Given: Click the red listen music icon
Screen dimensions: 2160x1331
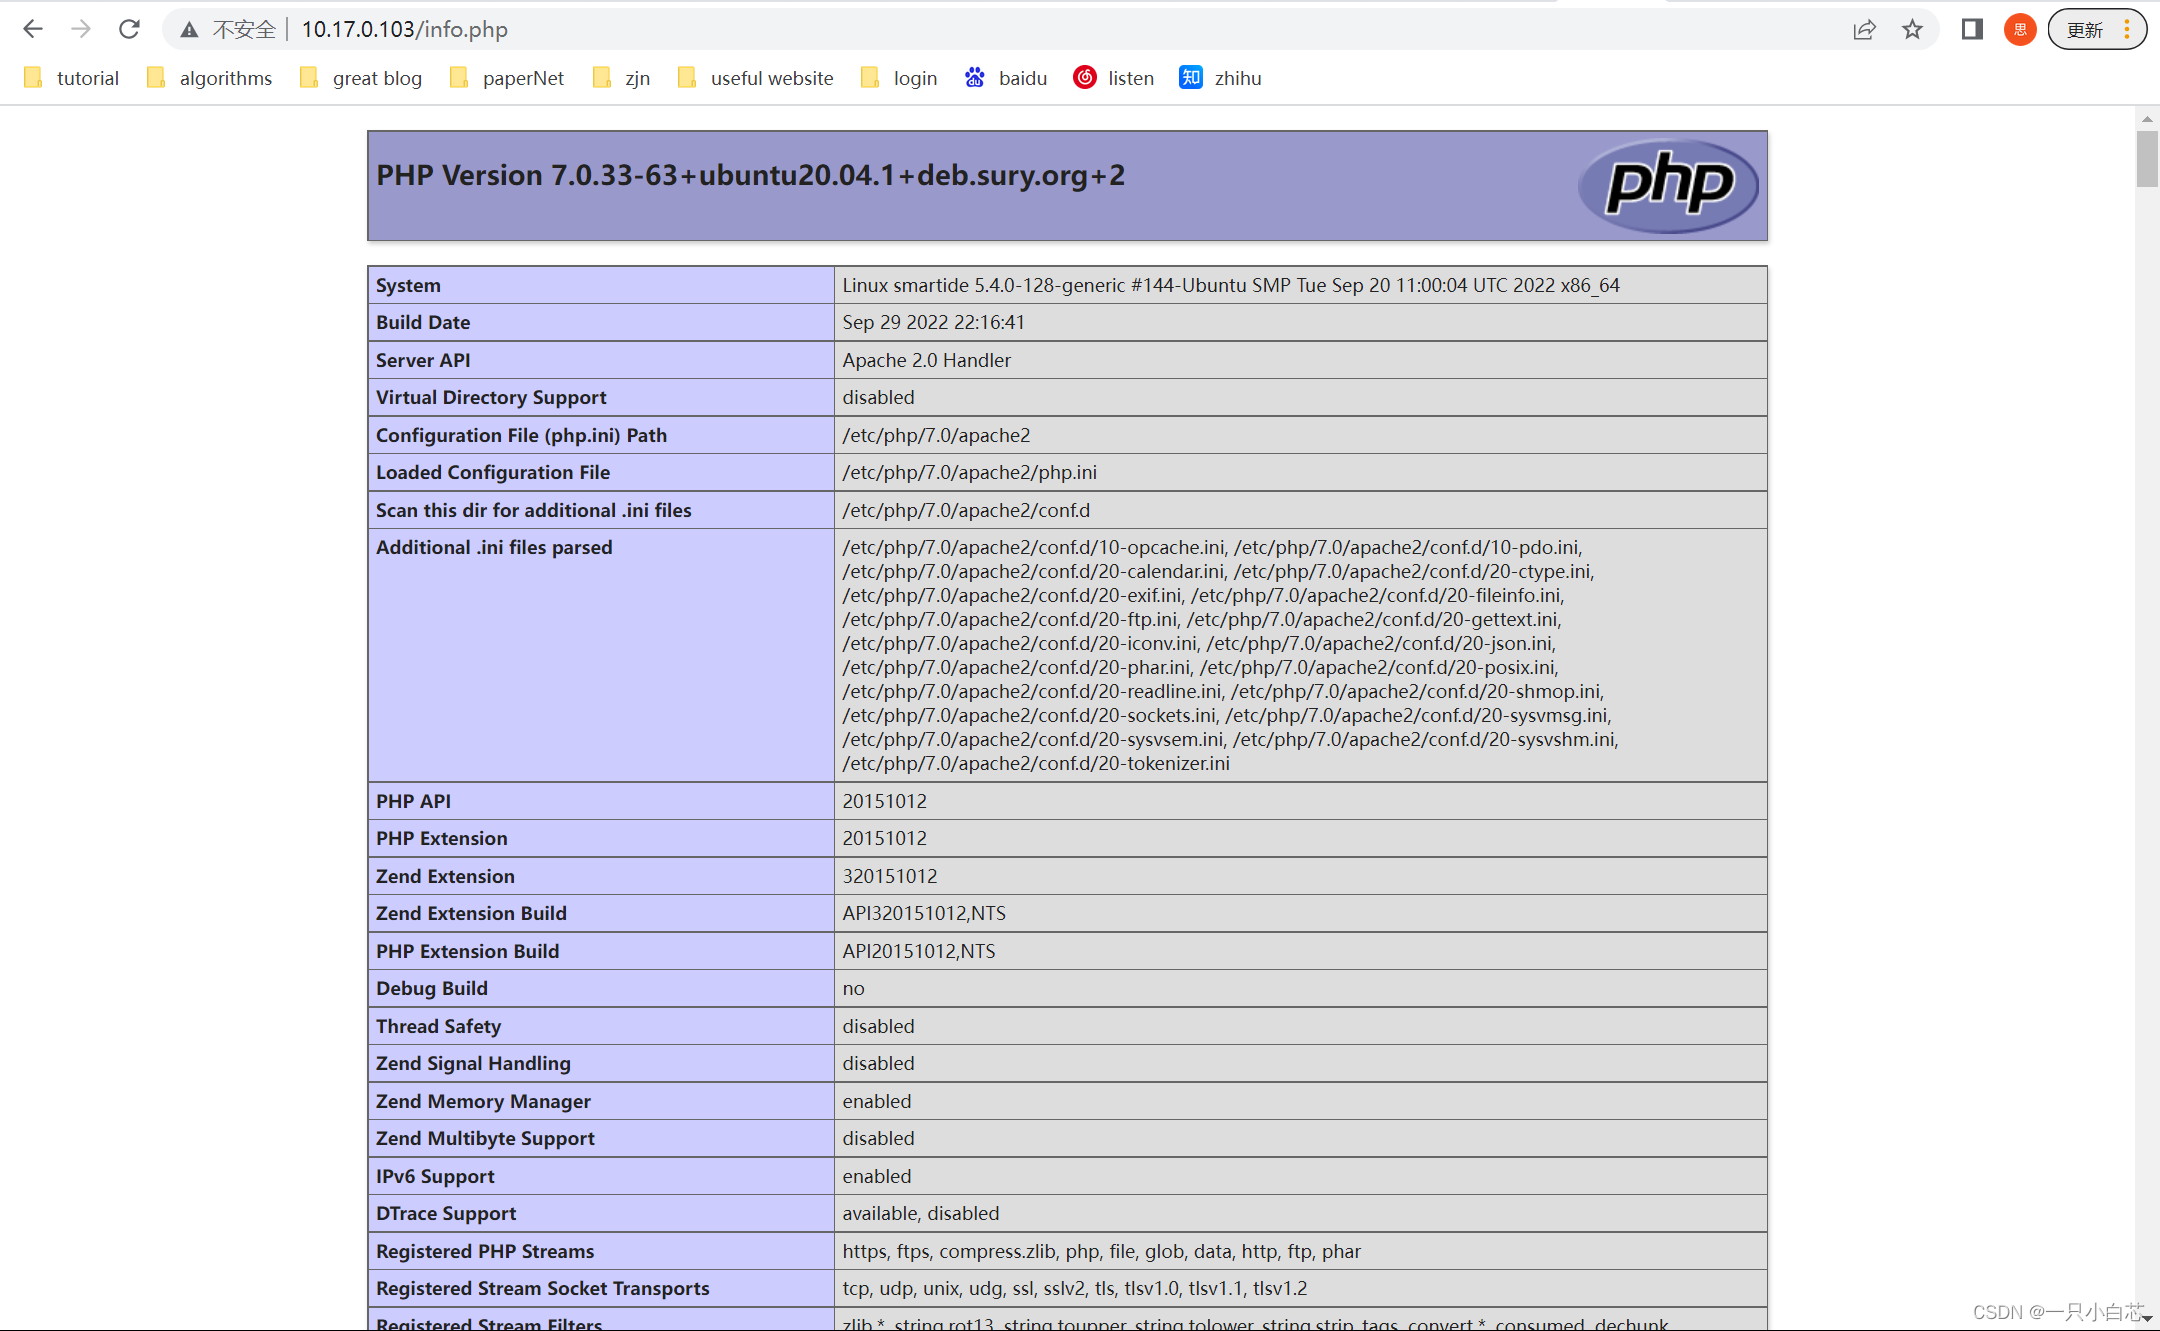Looking at the screenshot, I should click(1084, 77).
